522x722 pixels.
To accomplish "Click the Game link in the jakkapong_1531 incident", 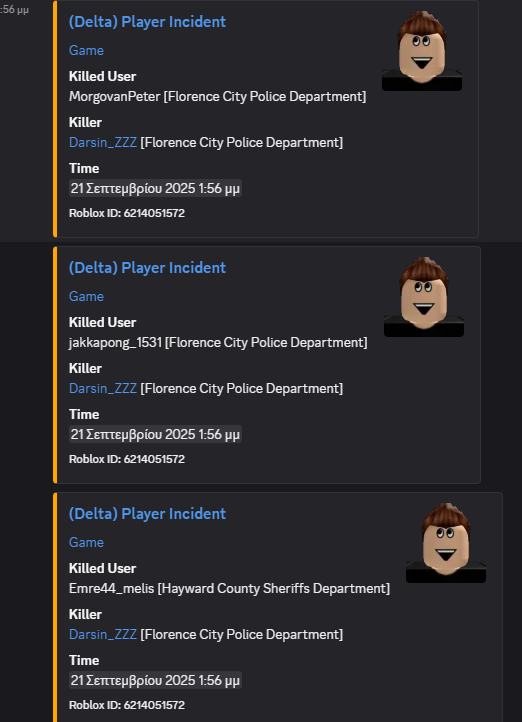I will click(86, 296).
